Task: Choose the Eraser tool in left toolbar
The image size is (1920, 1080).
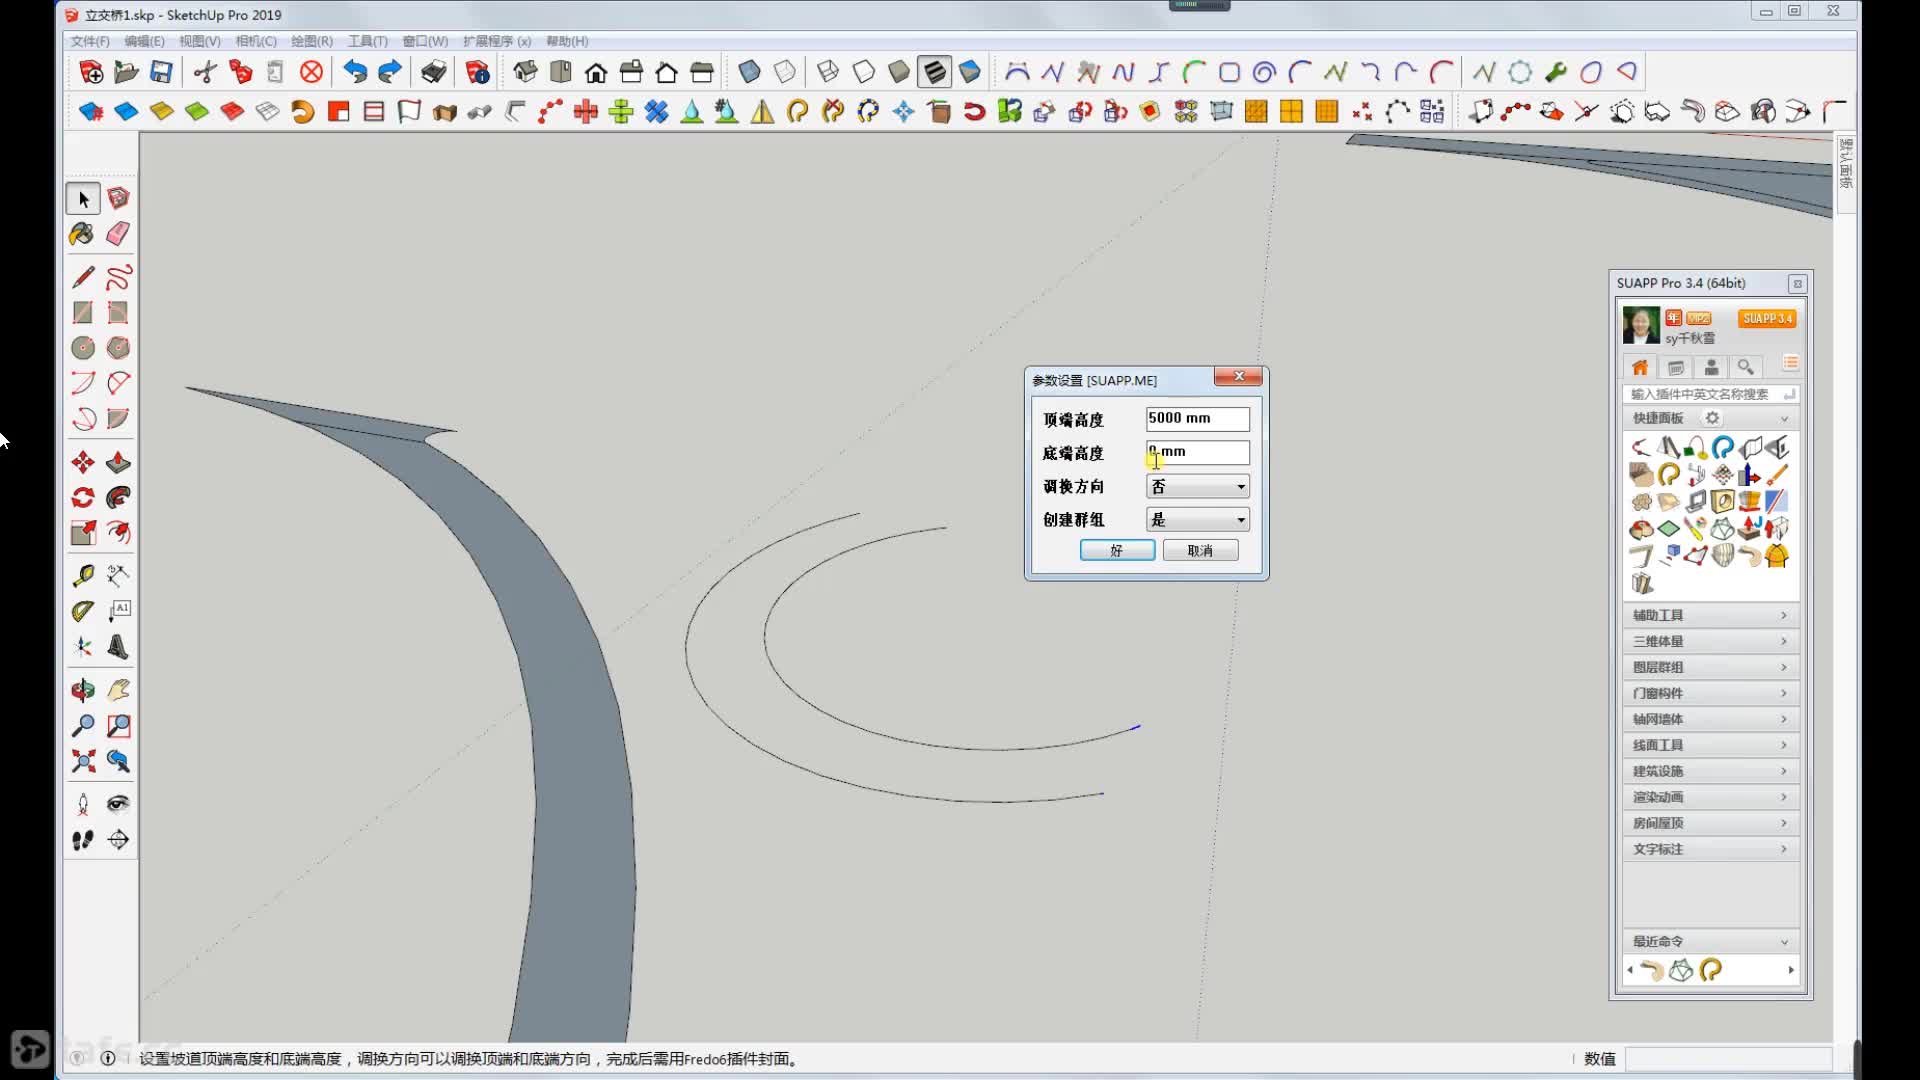Action: point(118,234)
